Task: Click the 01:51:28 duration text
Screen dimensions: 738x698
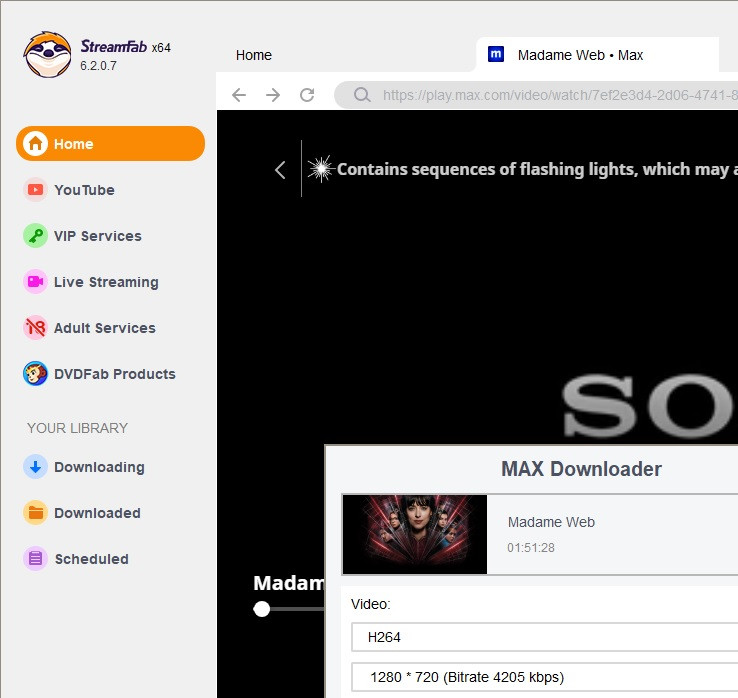Action: [531, 548]
